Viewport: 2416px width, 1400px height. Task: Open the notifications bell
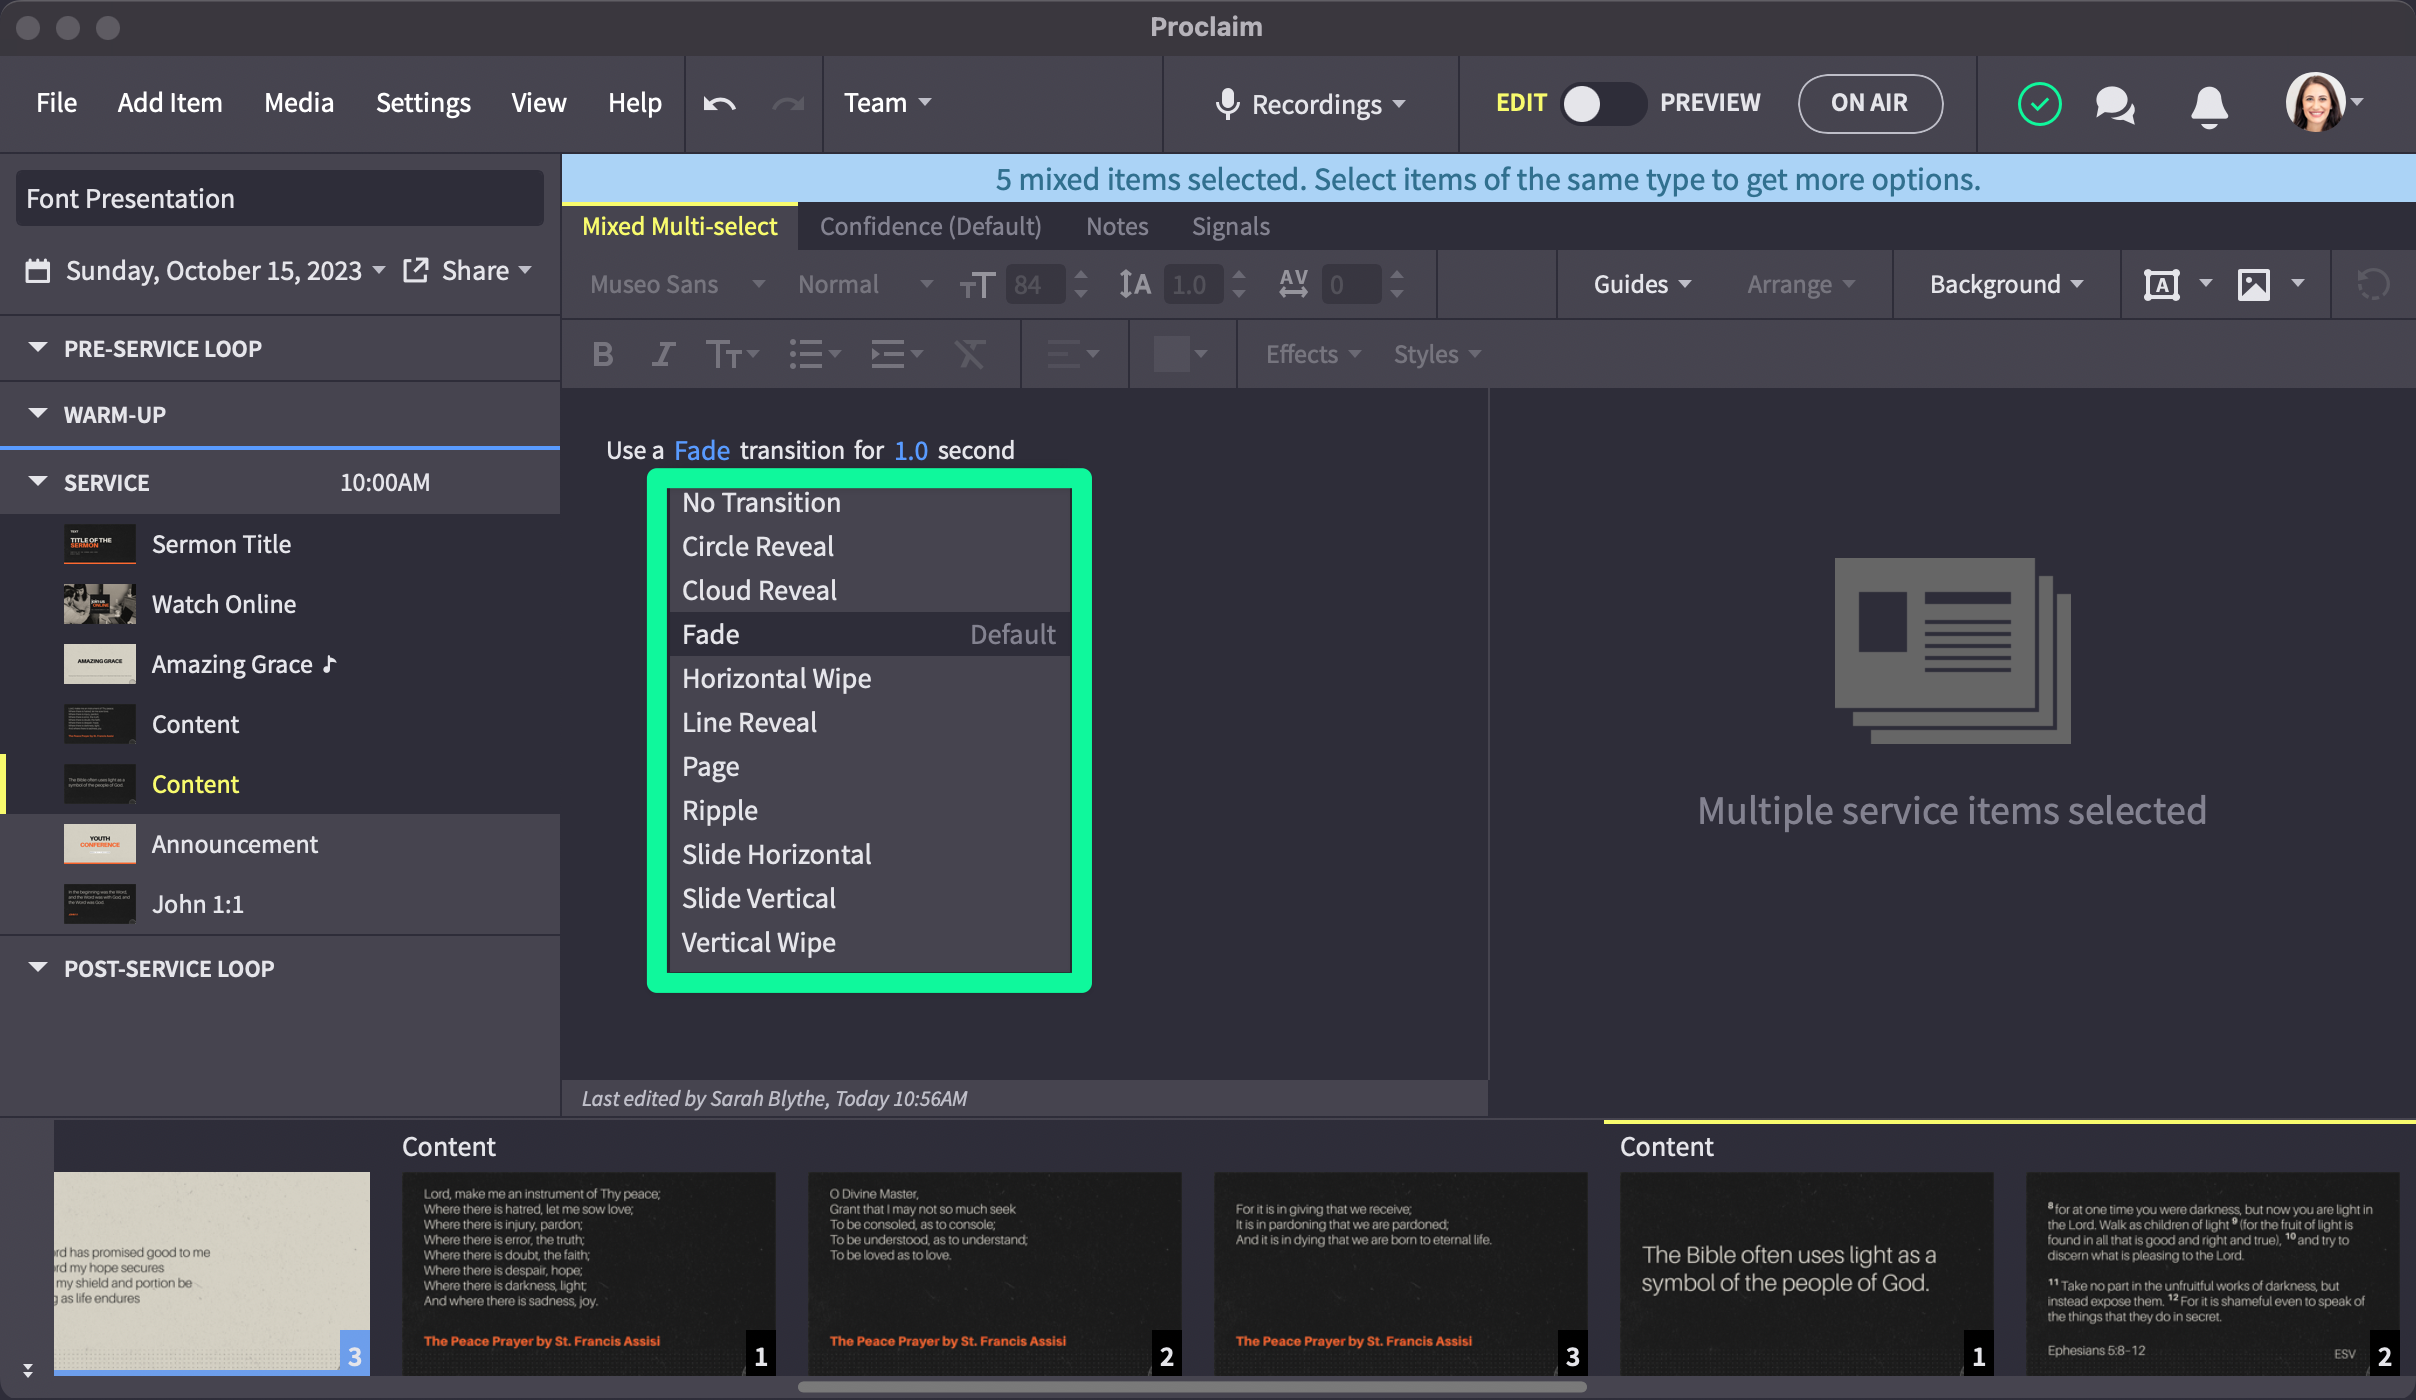pyautogui.click(x=2209, y=104)
